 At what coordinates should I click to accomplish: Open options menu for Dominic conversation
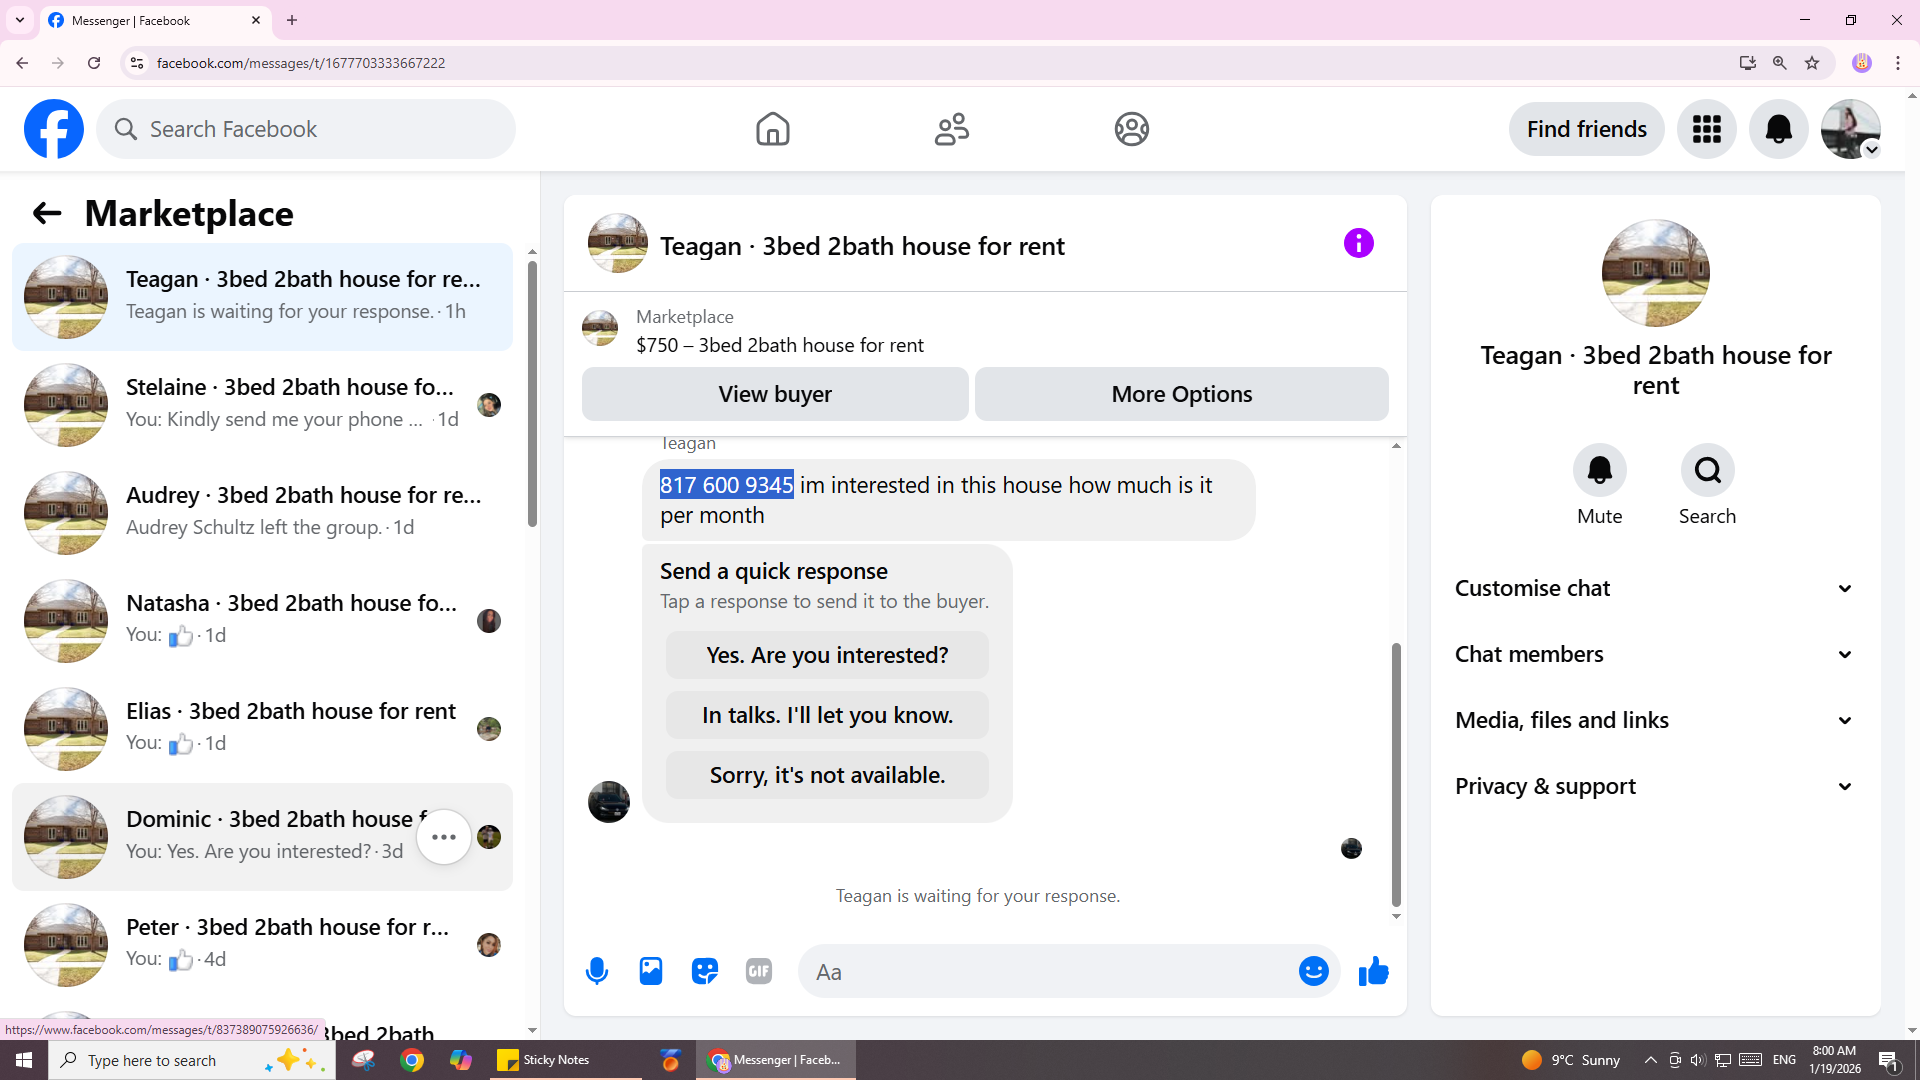444,837
